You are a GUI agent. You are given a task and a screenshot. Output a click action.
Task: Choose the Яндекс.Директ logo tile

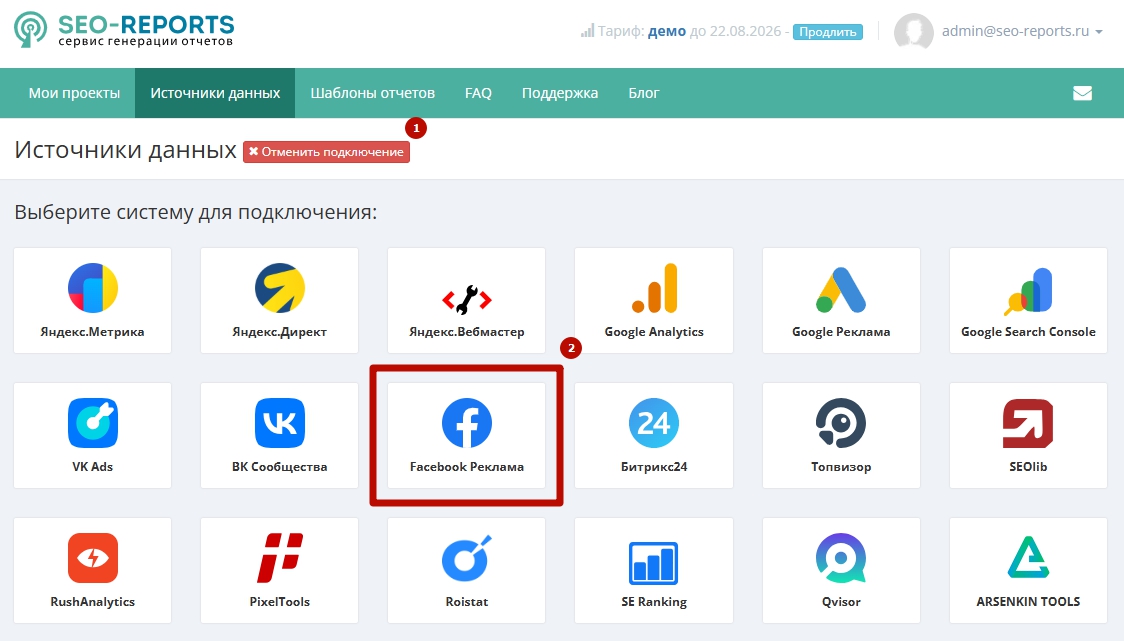point(280,288)
